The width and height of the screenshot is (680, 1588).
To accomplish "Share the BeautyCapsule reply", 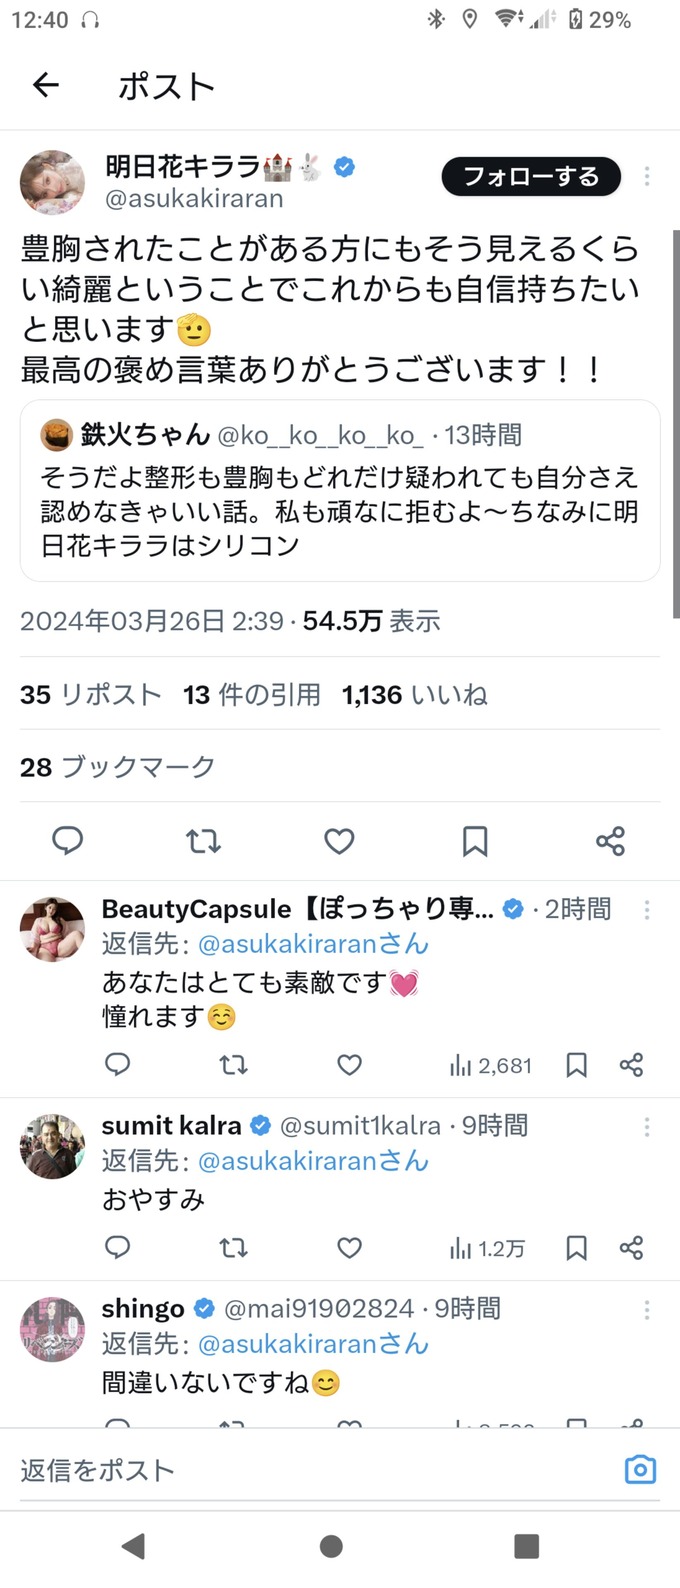I will (631, 1065).
